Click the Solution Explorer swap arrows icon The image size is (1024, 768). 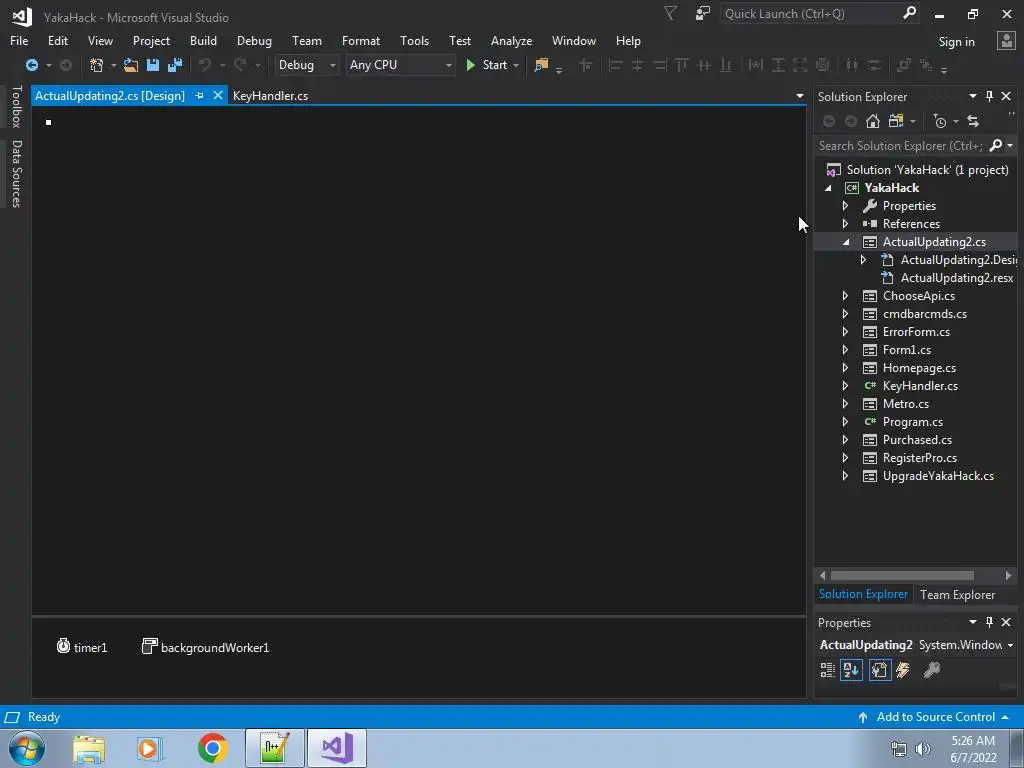click(973, 121)
